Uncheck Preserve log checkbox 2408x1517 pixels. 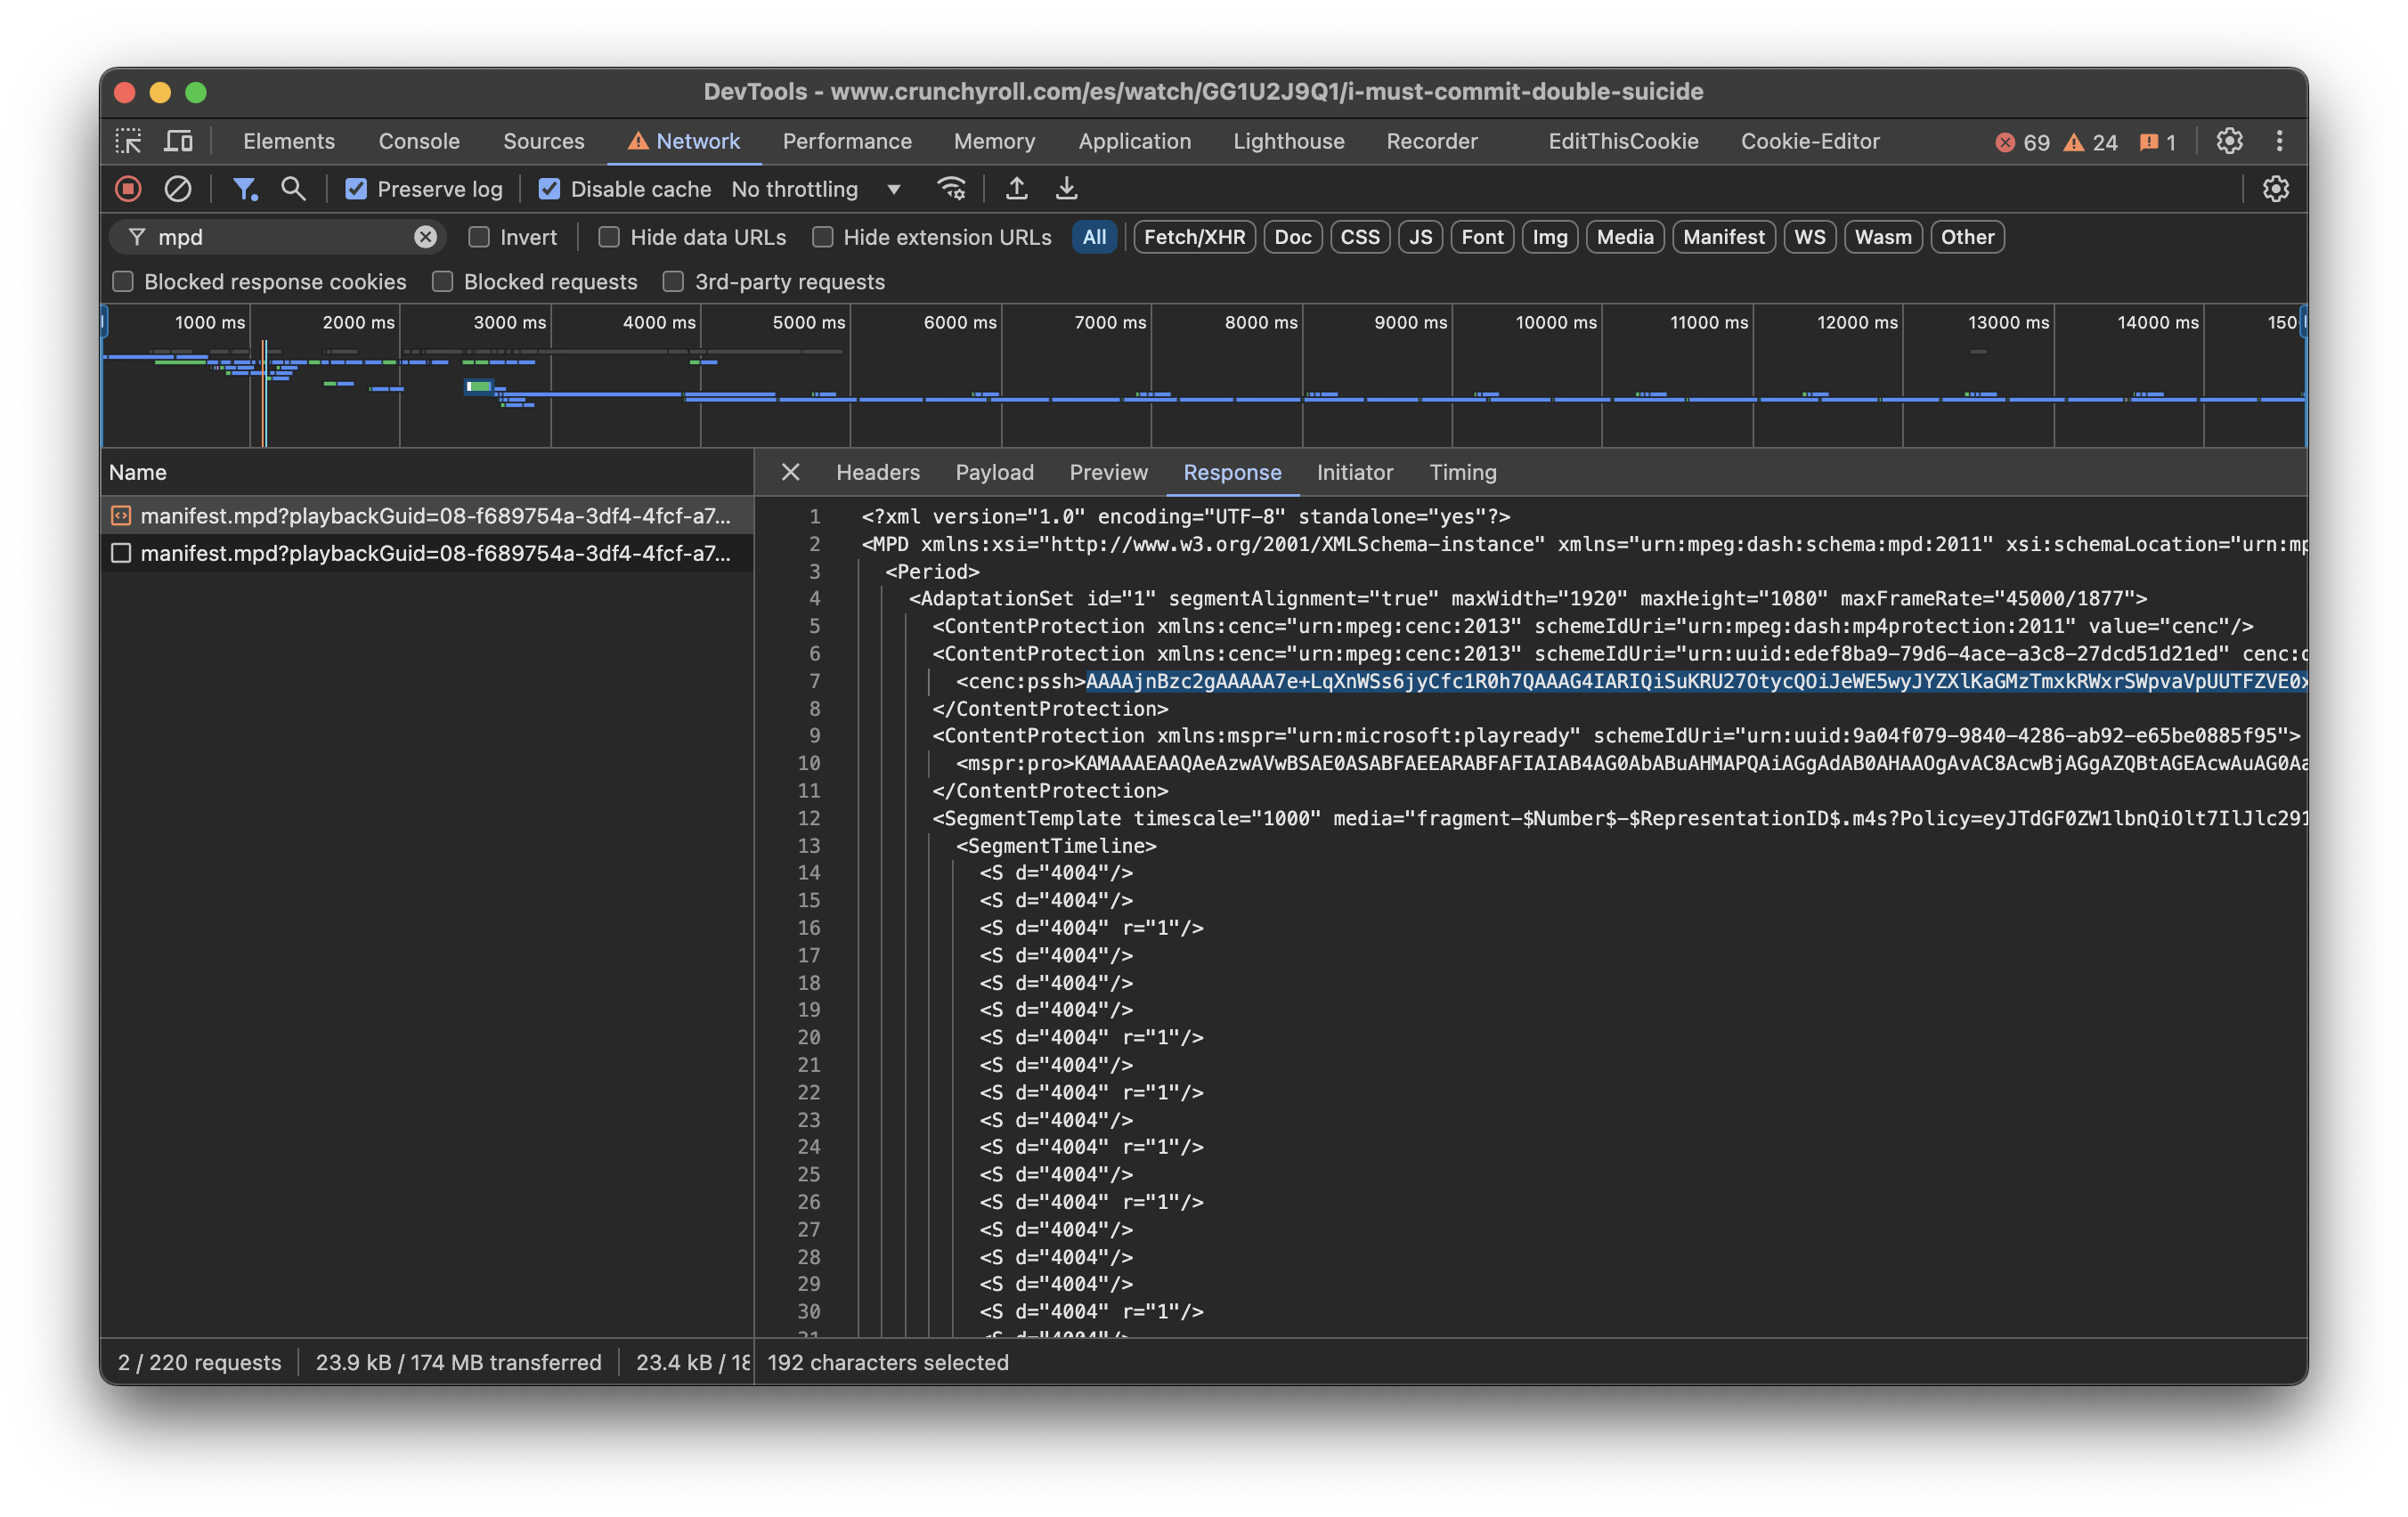[356, 189]
